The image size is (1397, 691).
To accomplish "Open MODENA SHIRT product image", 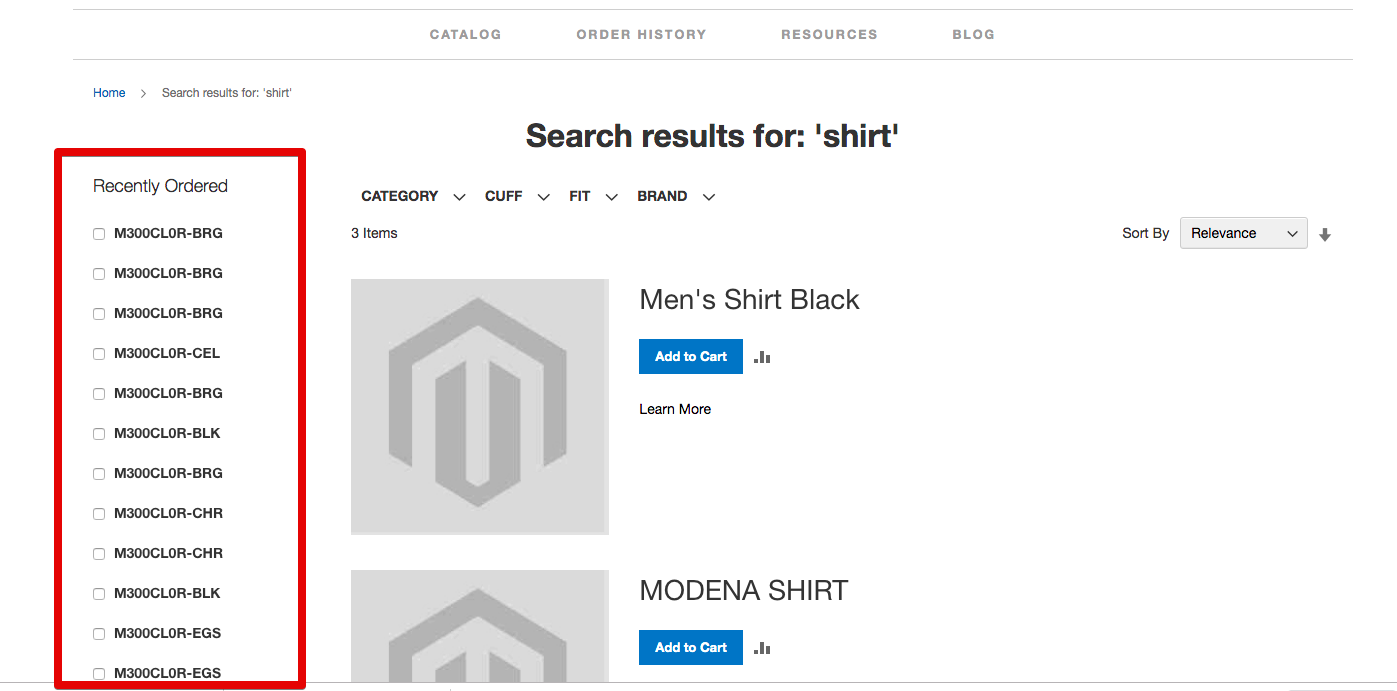I will click(x=480, y=628).
